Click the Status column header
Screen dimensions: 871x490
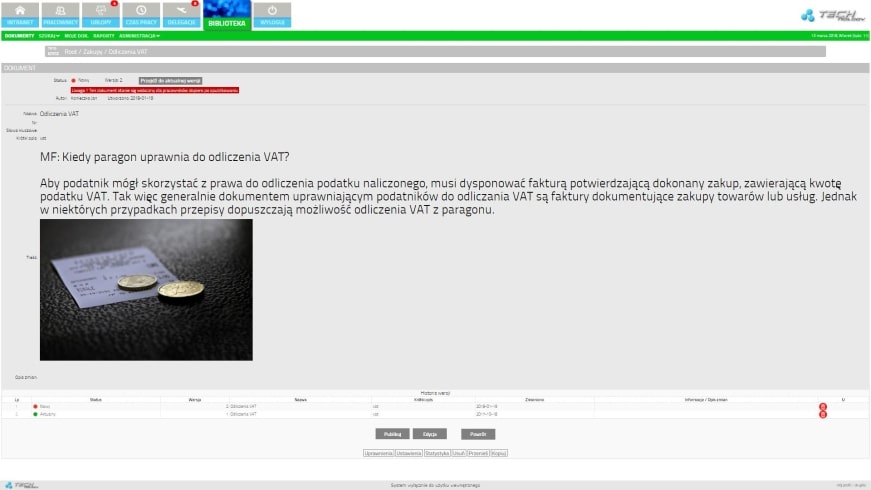point(96,399)
